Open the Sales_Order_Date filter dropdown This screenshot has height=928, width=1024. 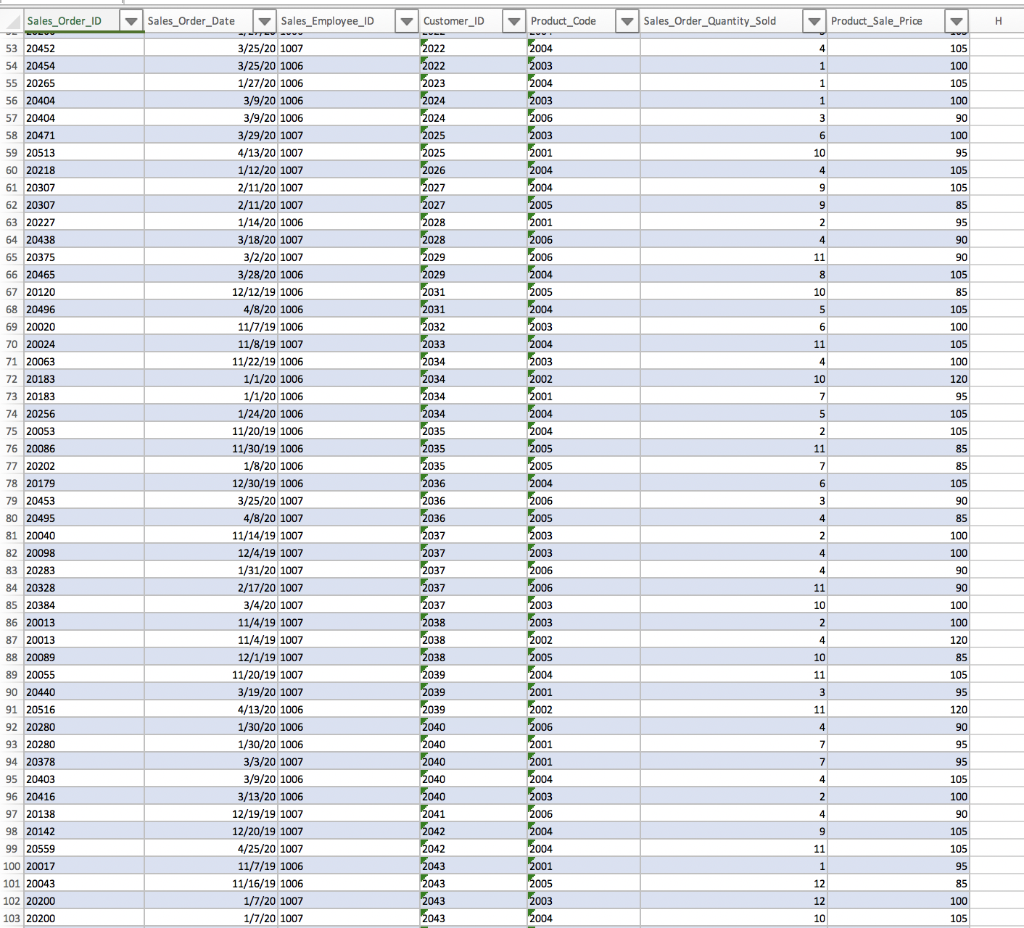pyautogui.click(x=264, y=19)
